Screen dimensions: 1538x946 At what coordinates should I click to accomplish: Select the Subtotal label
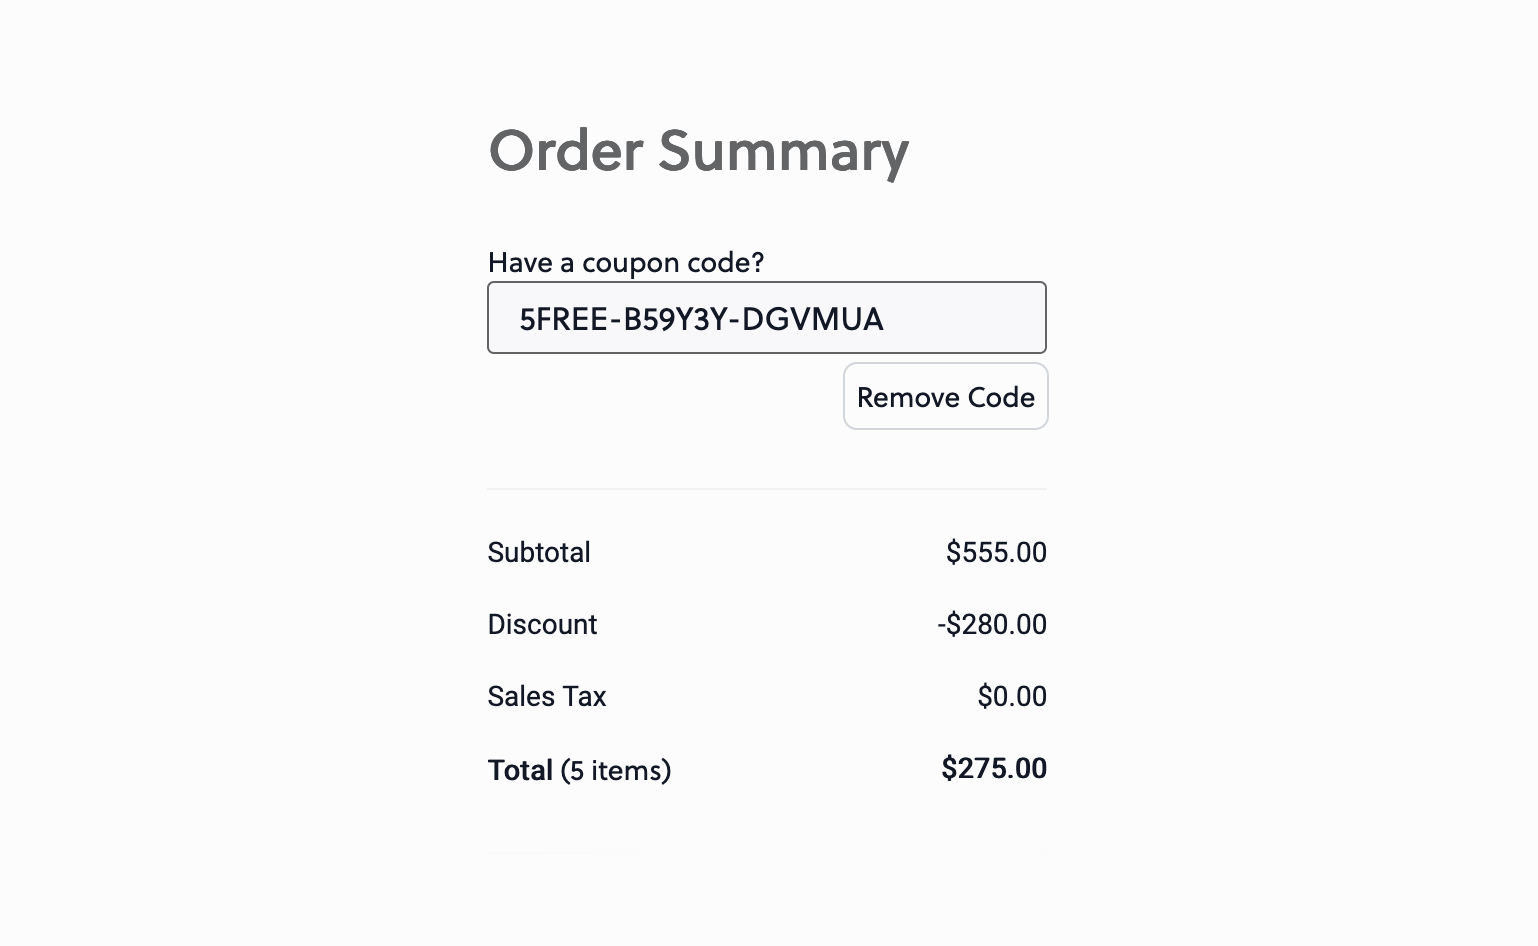tap(539, 552)
